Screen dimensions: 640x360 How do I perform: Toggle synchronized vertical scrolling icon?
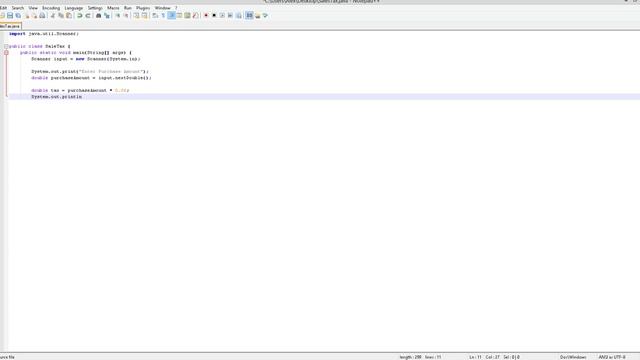coord(136,16)
